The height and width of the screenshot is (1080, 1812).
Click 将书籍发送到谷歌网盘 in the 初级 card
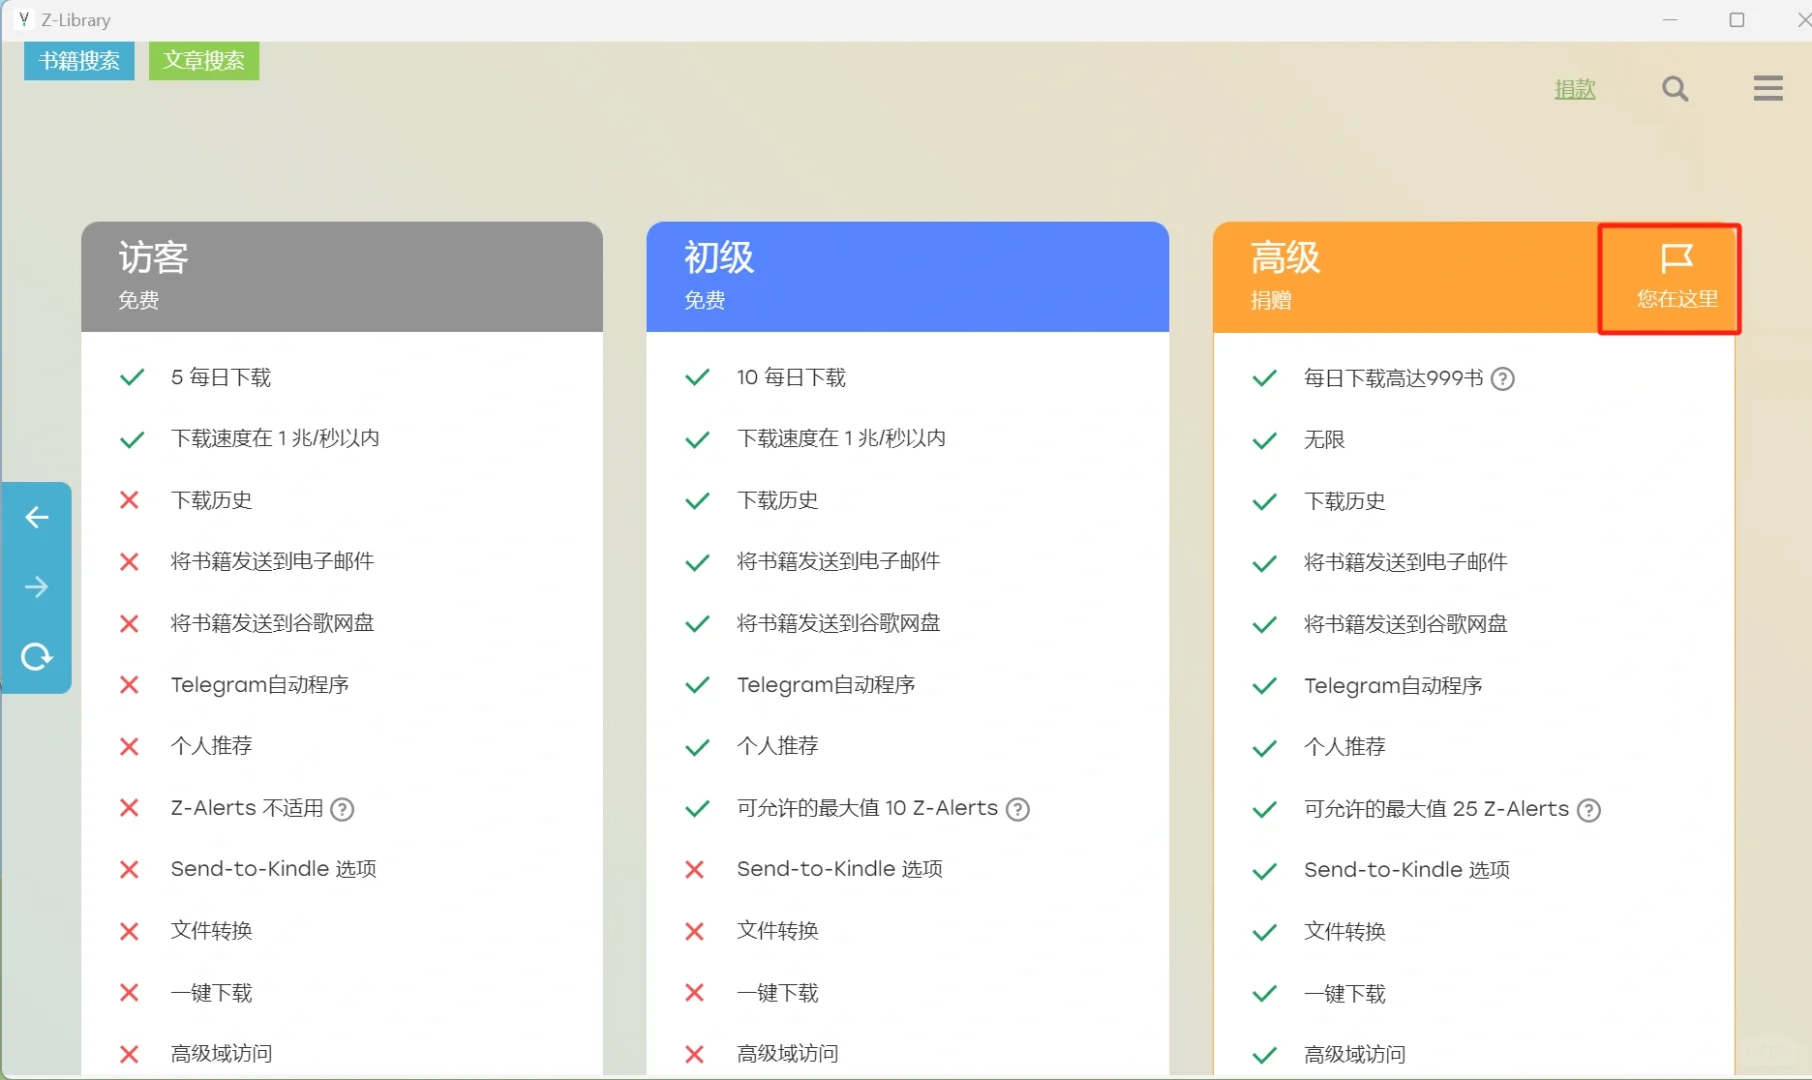838,624
